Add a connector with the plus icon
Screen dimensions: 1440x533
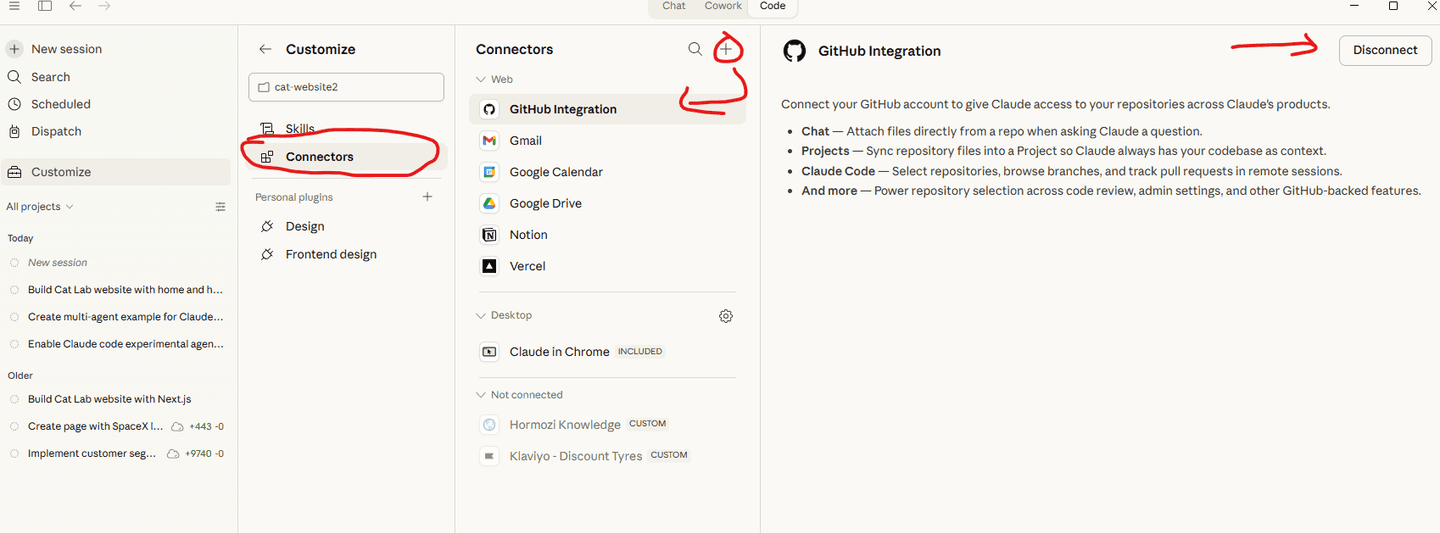click(x=727, y=49)
